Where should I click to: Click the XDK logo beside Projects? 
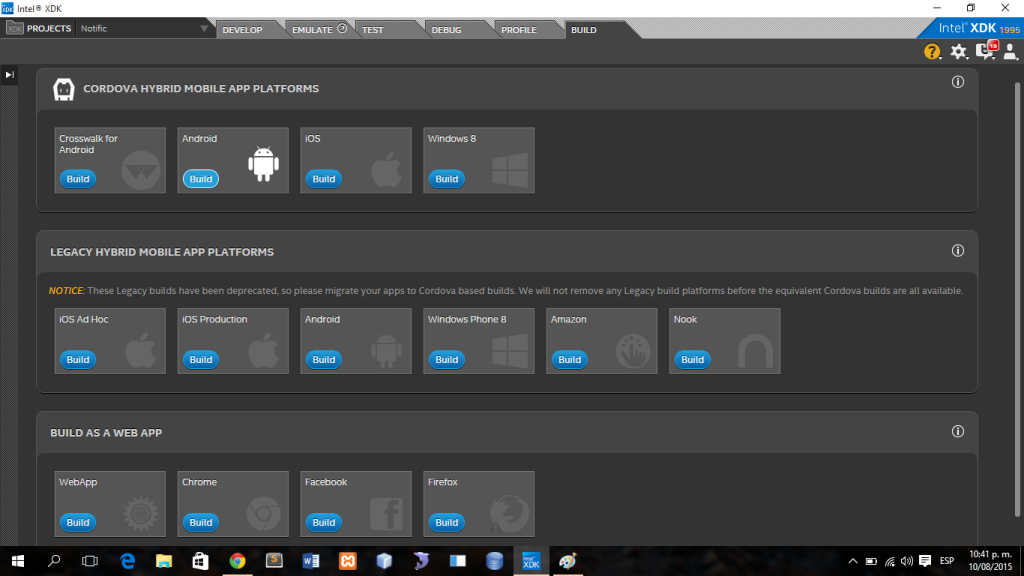(14, 29)
